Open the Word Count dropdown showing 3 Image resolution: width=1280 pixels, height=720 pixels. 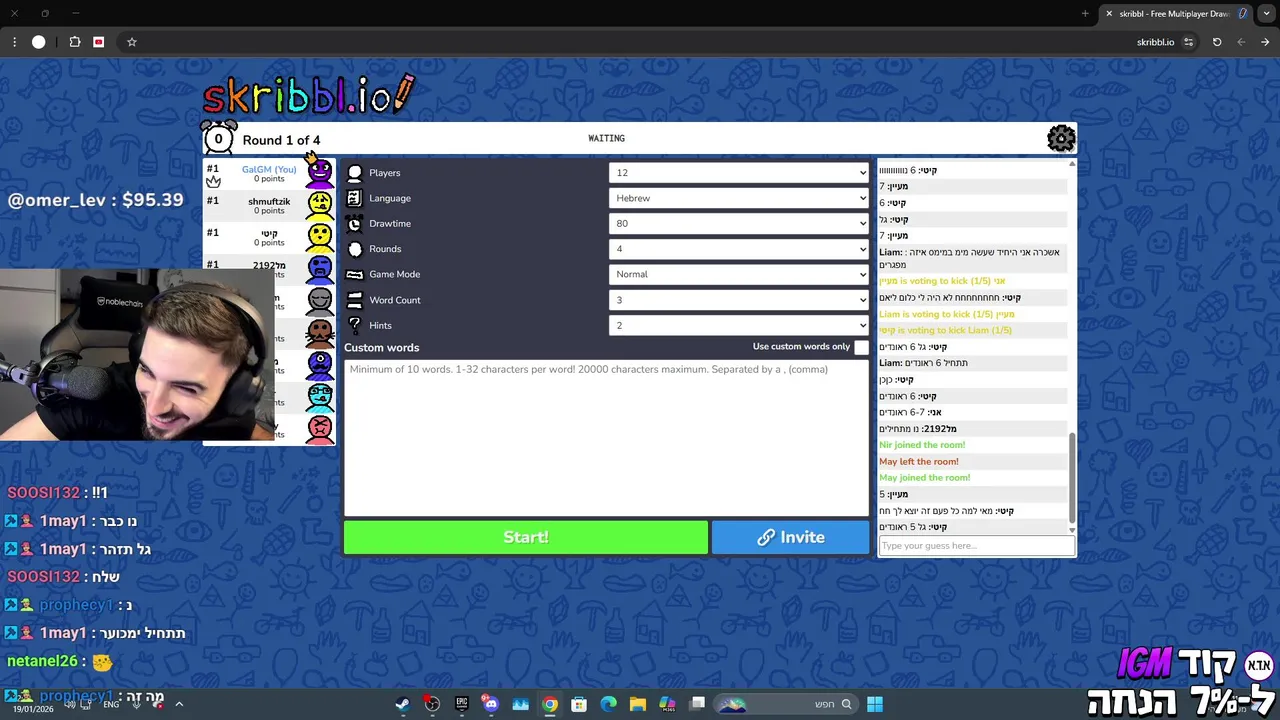point(739,300)
